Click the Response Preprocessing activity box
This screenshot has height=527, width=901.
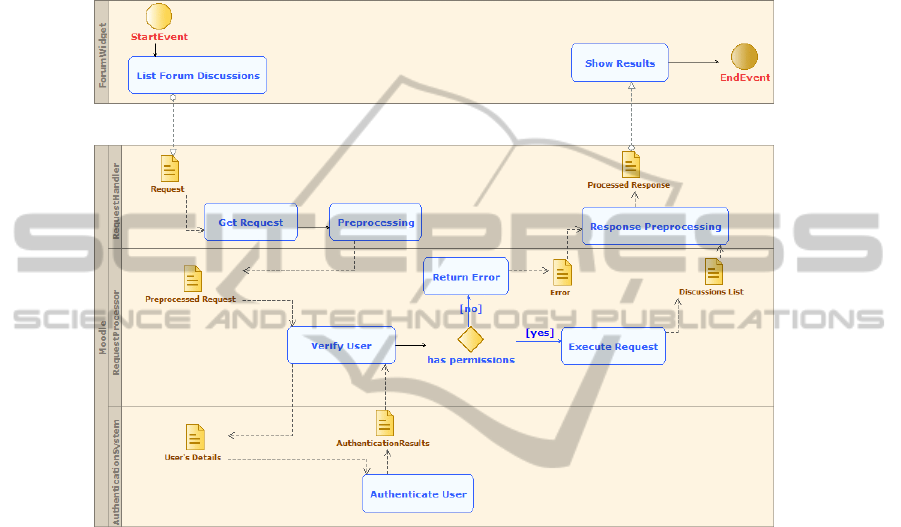(655, 226)
